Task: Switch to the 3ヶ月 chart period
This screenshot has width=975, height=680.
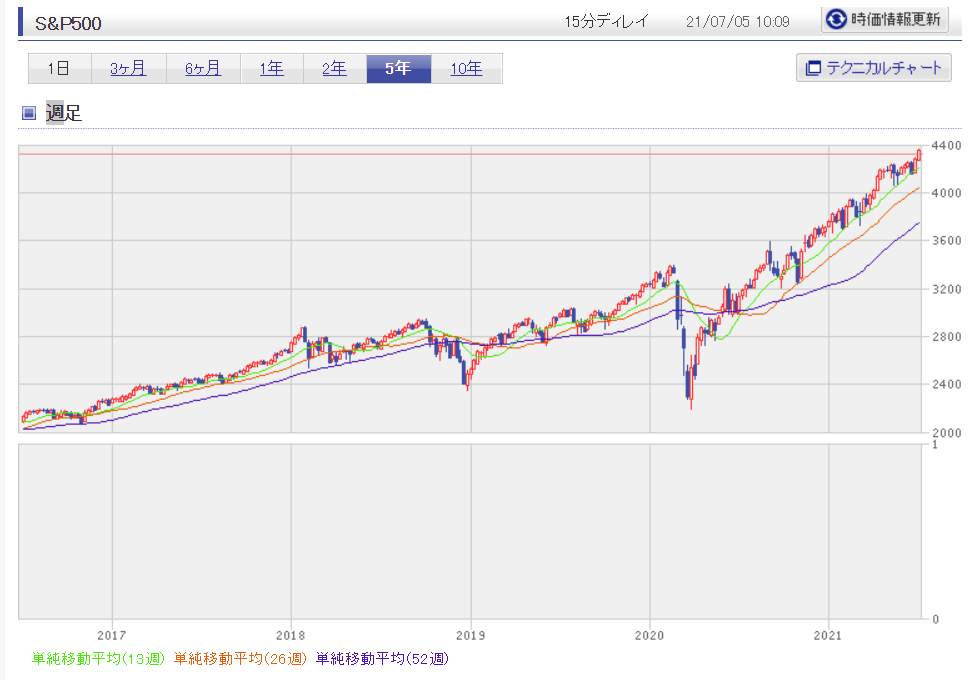Action: click(x=129, y=68)
